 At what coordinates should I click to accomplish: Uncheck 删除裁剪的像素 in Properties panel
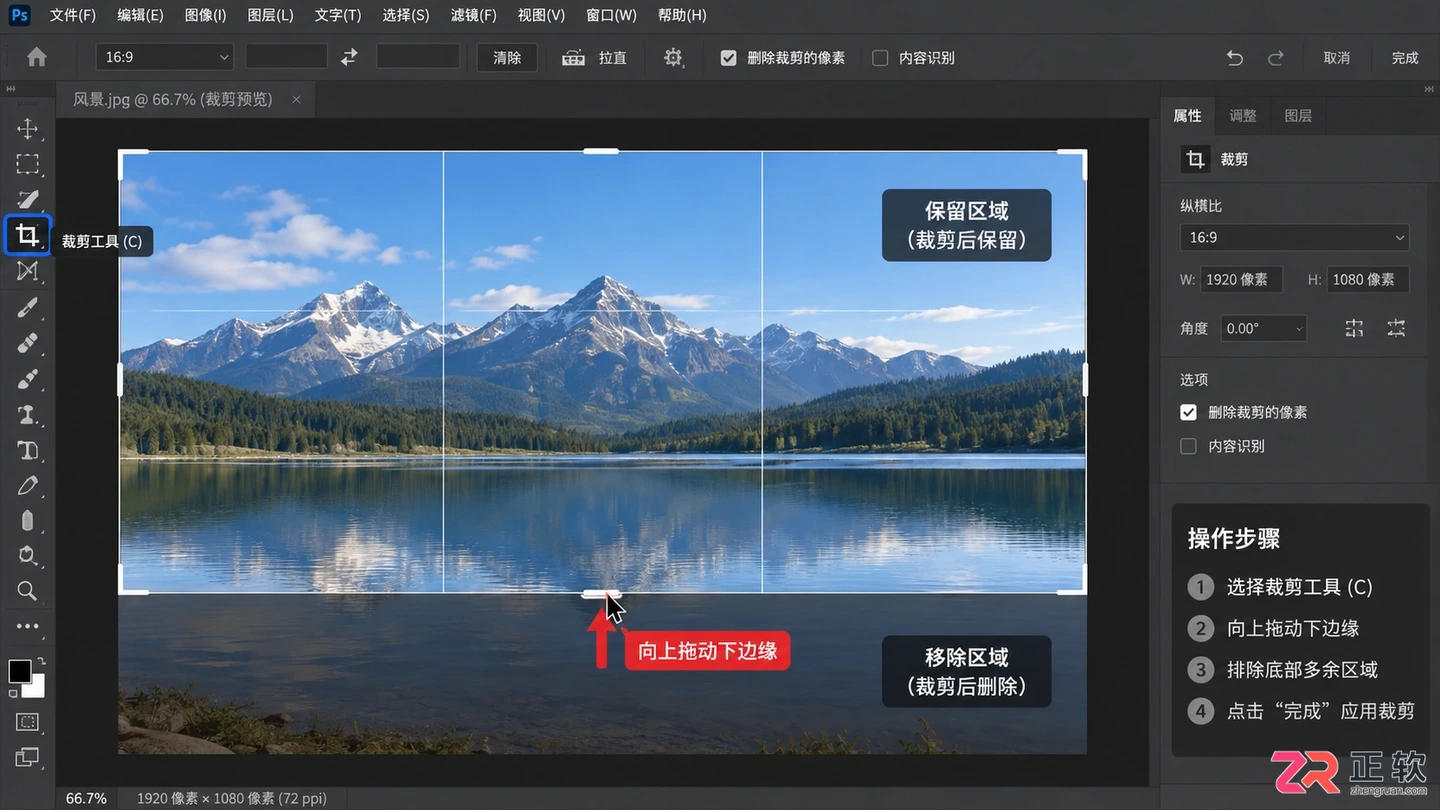pos(1188,412)
